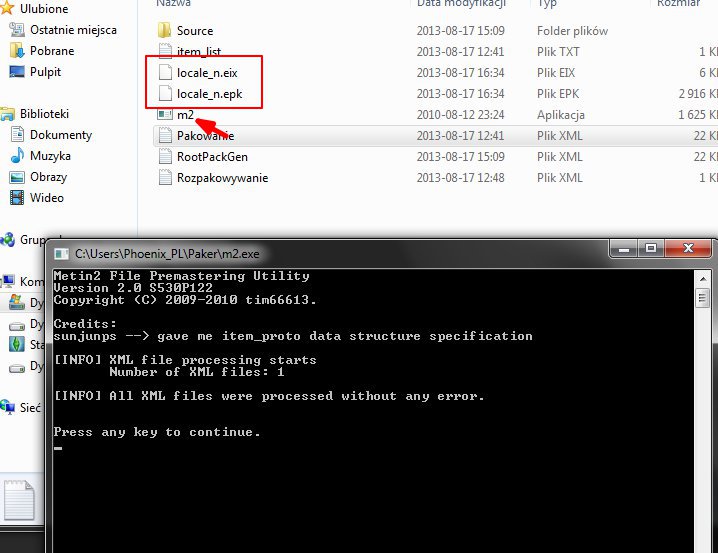Click the Pulpit desktop icon

[17, 72]
